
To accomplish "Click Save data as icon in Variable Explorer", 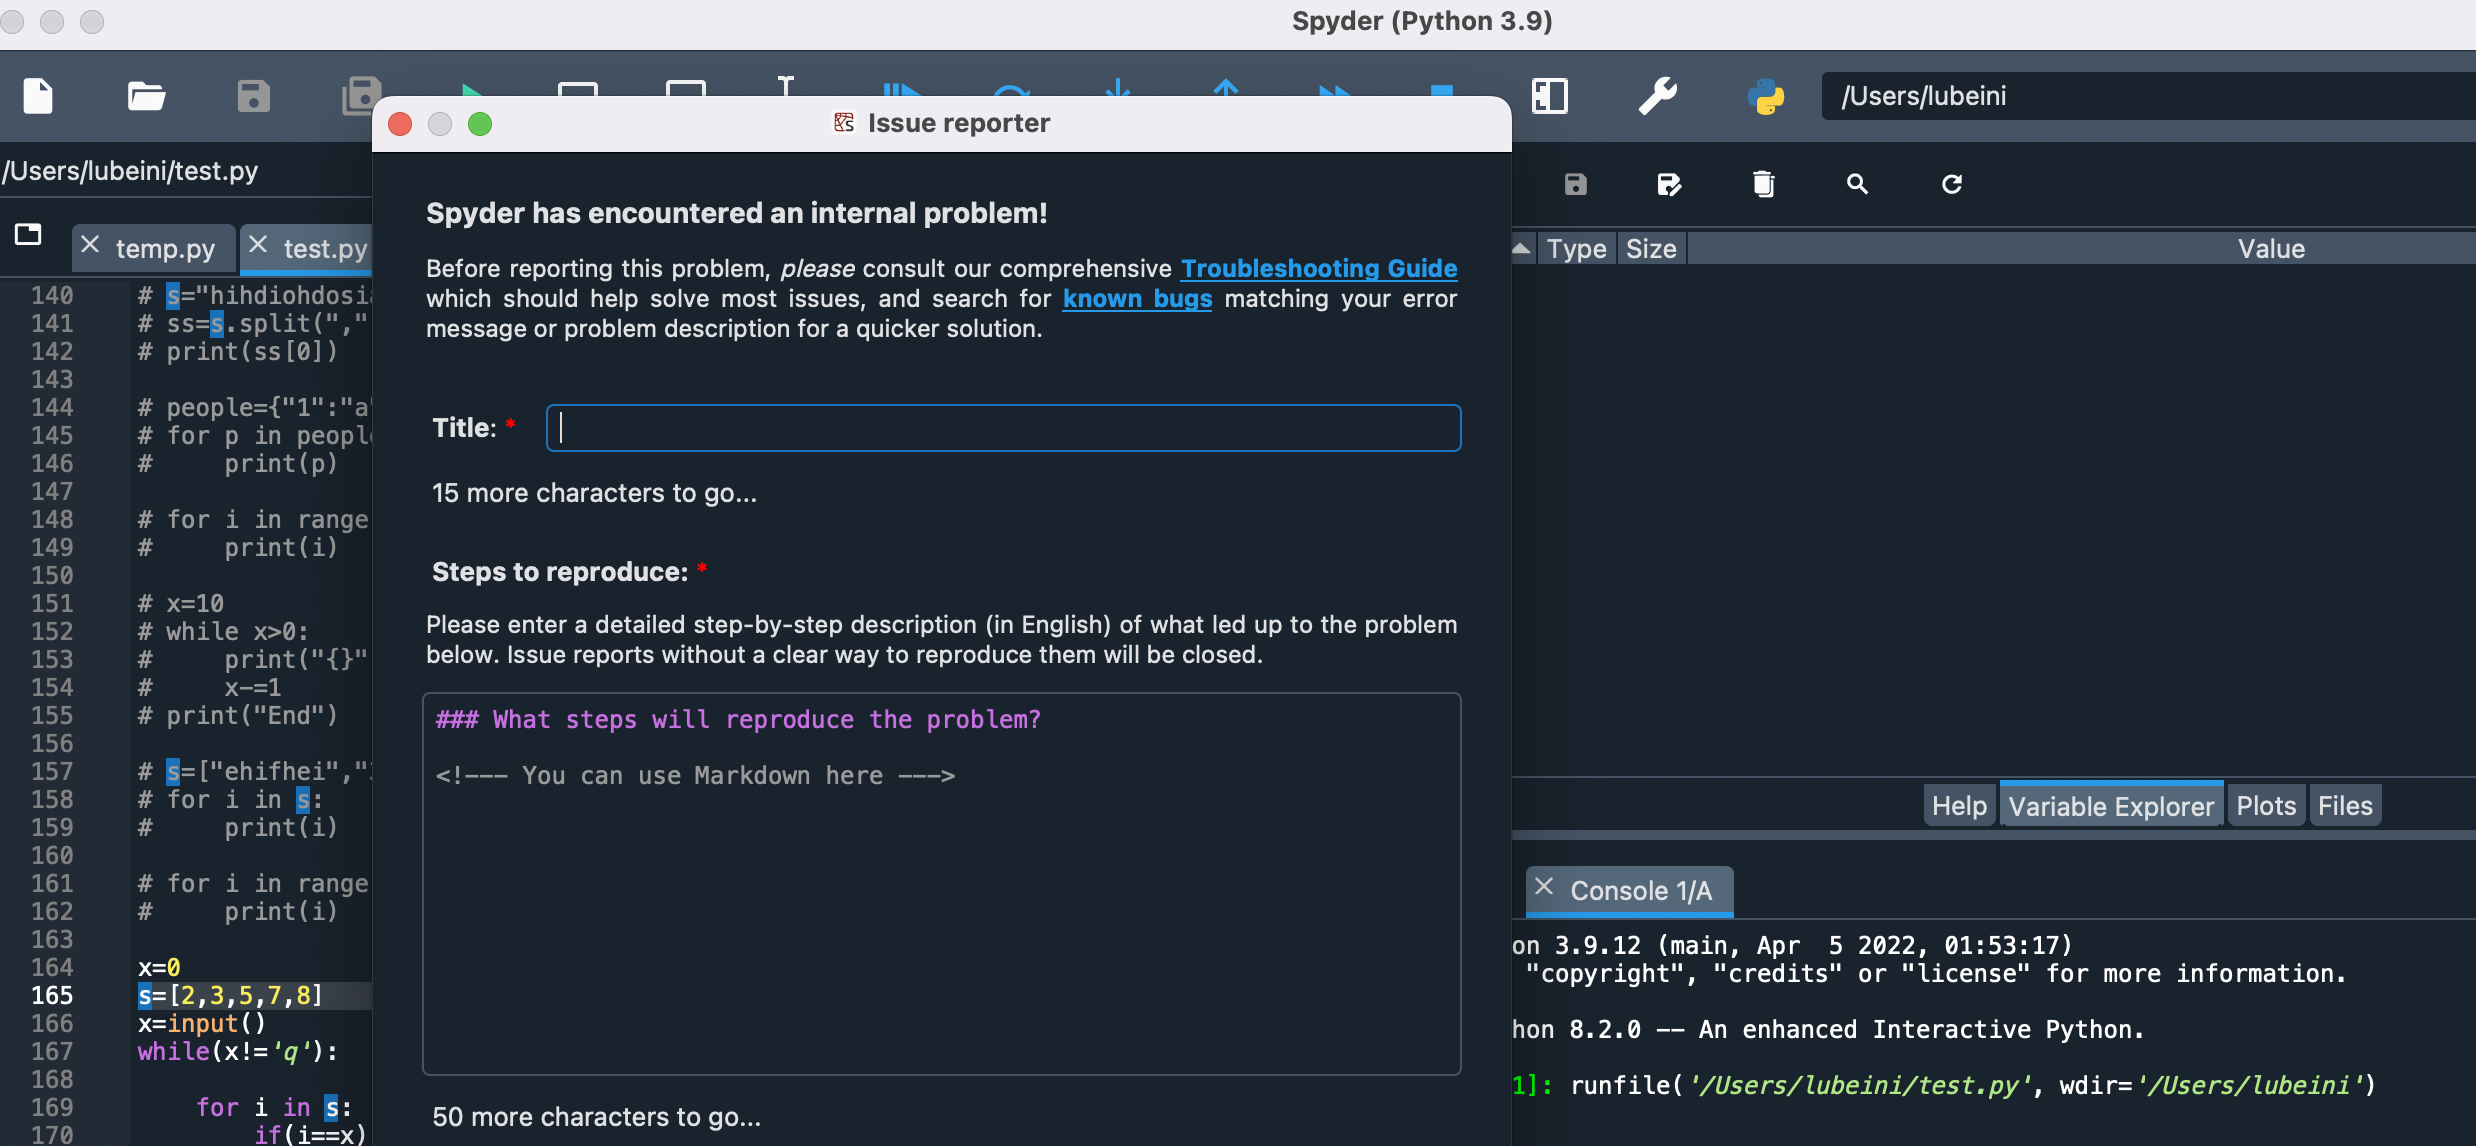I will (x=1669, y=184).
